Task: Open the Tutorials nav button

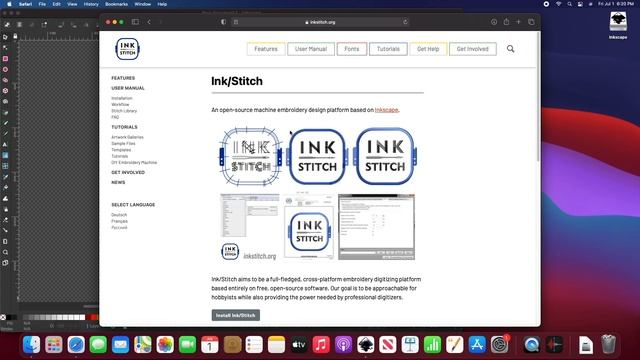Action: tap(388, 49)
